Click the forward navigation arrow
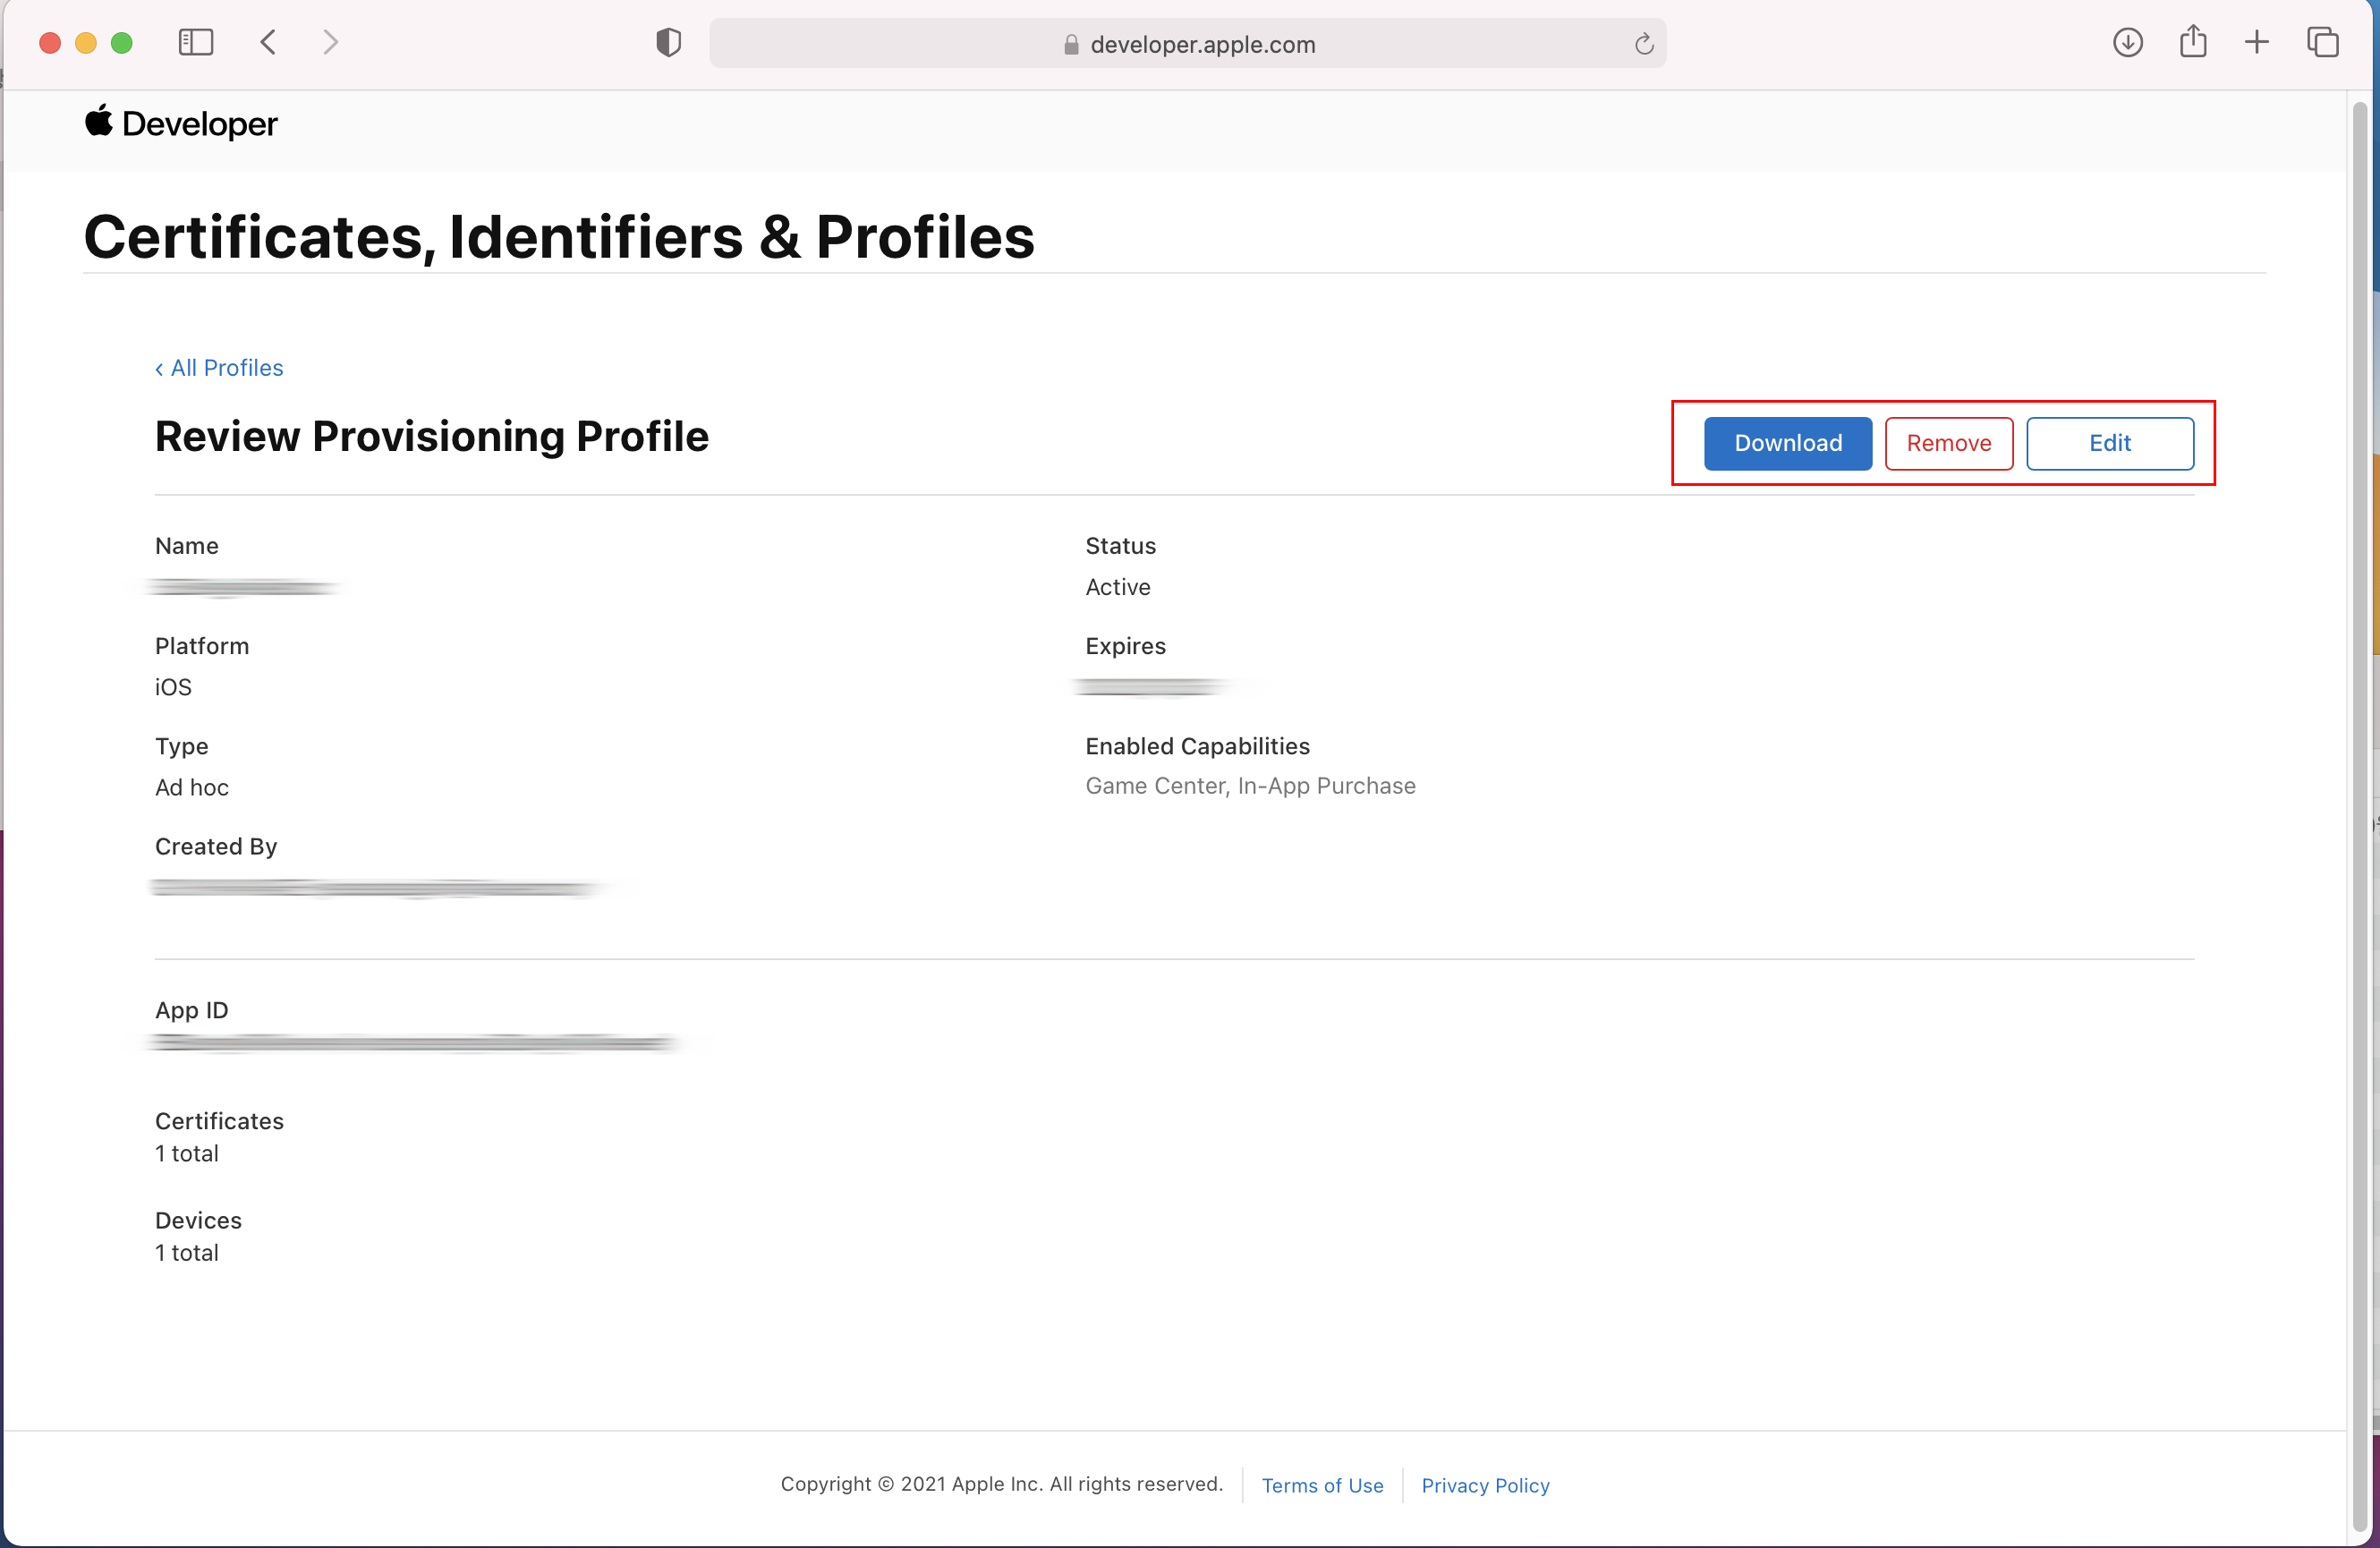The height and width of the screenshot is (1548, 2380). (330, 42)
